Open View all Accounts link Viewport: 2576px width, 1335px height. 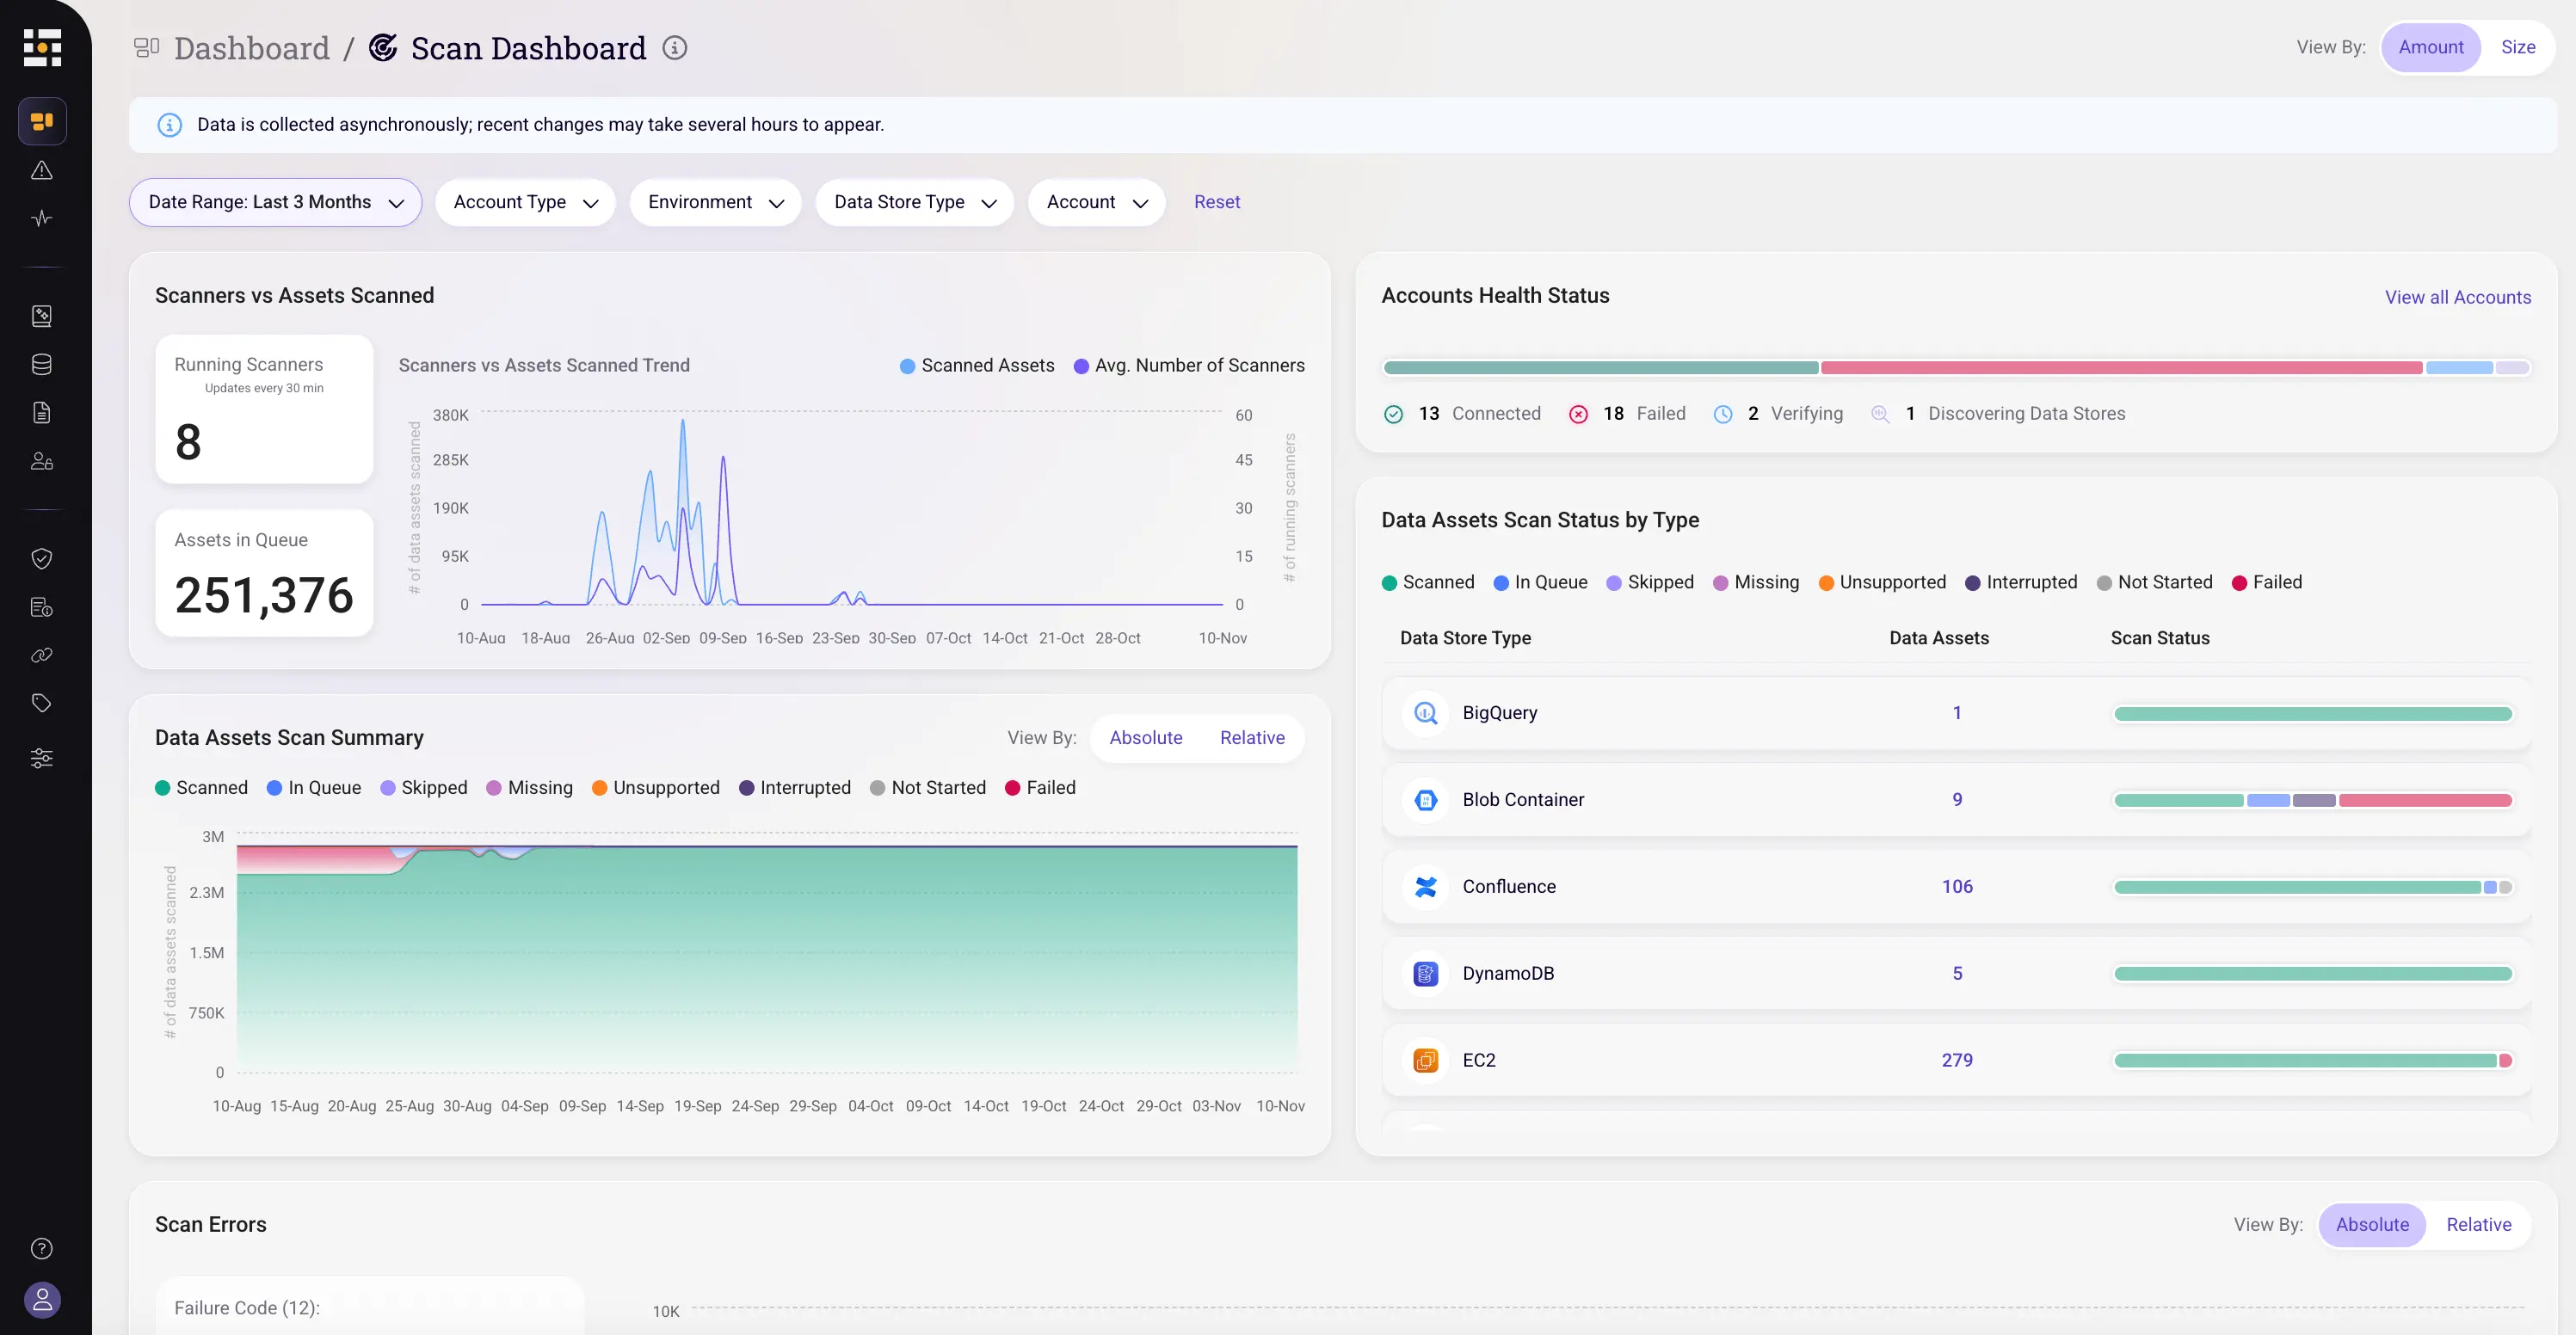tap(2457, 297)
